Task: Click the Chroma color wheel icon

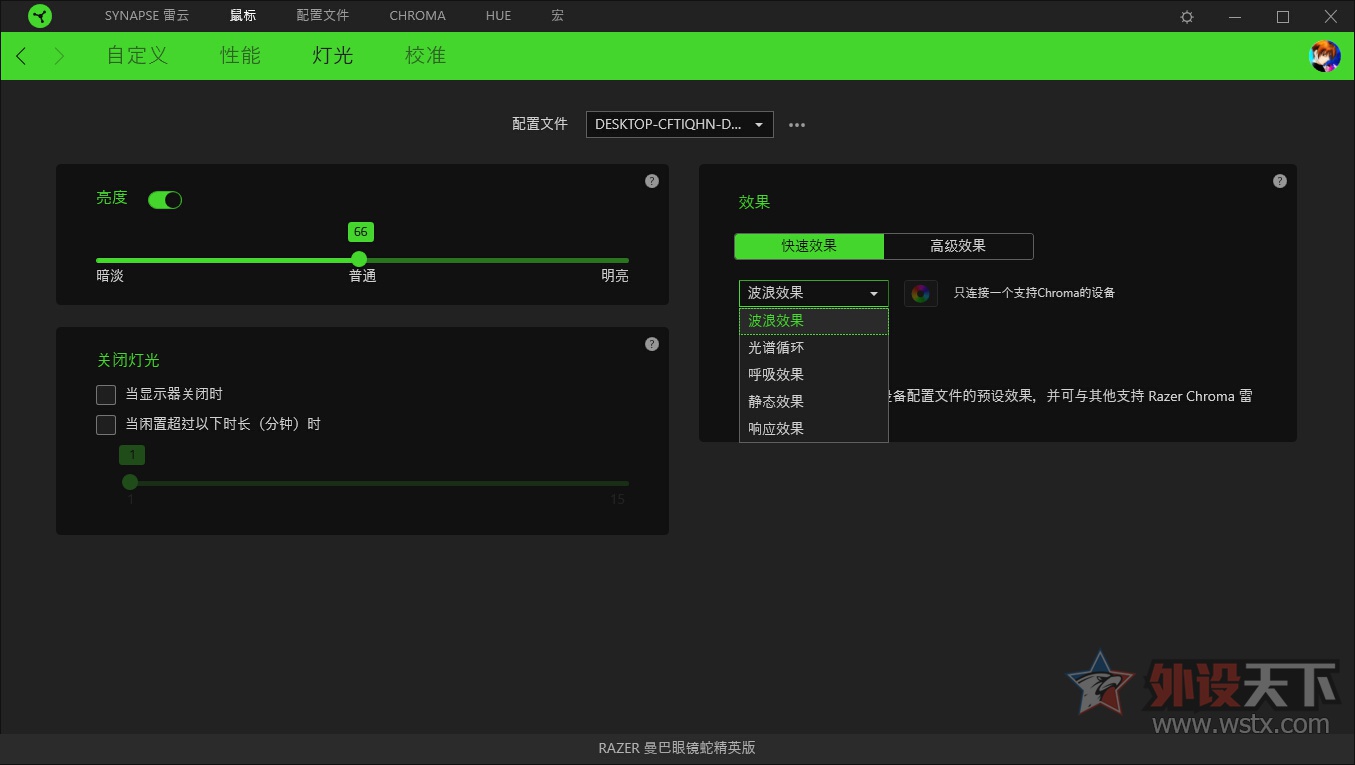Action: 920,293
